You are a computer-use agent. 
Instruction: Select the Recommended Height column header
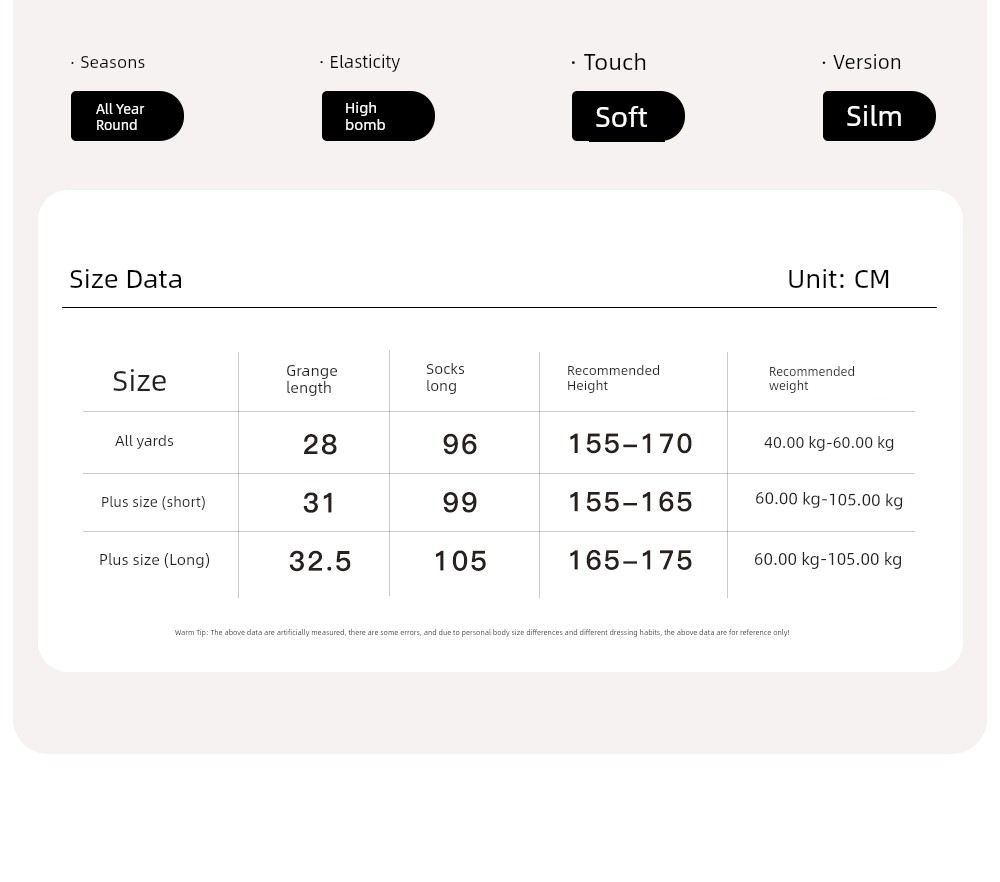pos(613,378)
